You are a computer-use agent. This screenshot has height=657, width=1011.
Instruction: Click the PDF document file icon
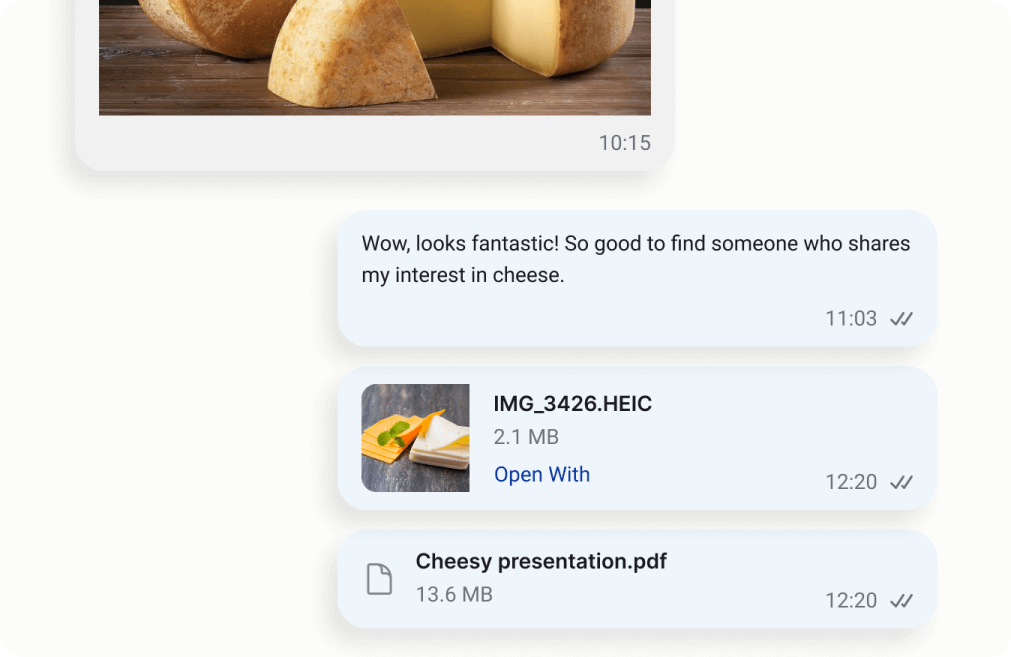point(379,579)
